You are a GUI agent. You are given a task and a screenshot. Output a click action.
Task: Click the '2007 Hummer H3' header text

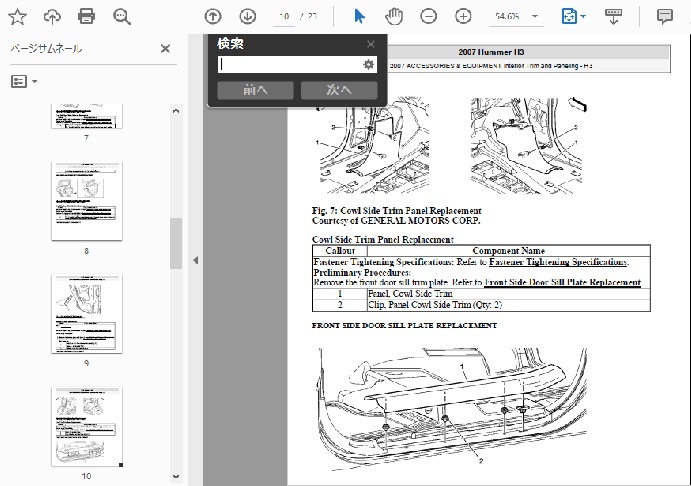coord(491,52)
